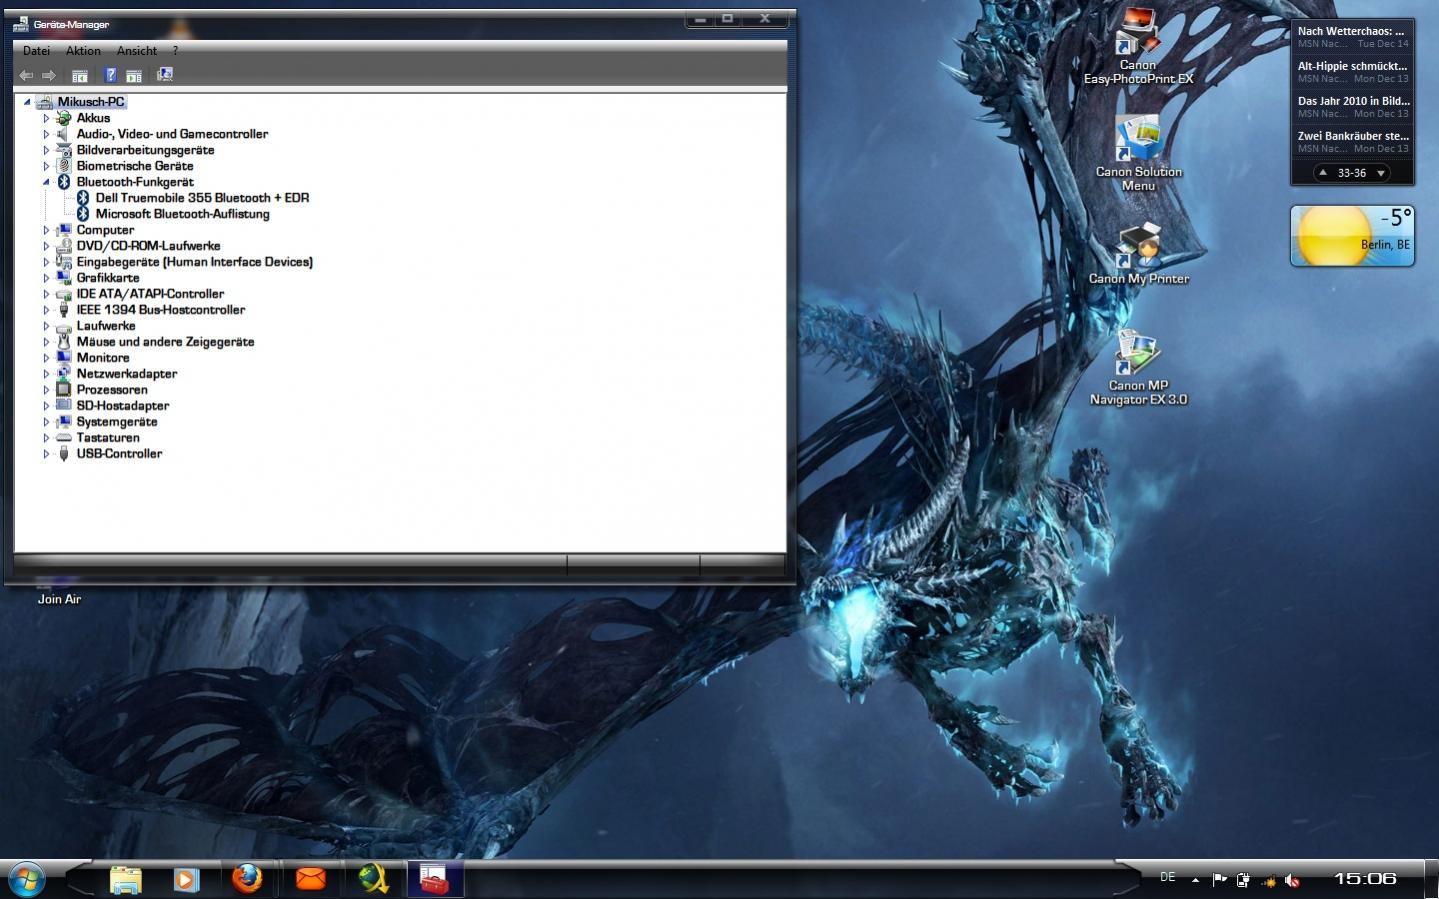Show next headlines in feed gadget

(1381, 173)
